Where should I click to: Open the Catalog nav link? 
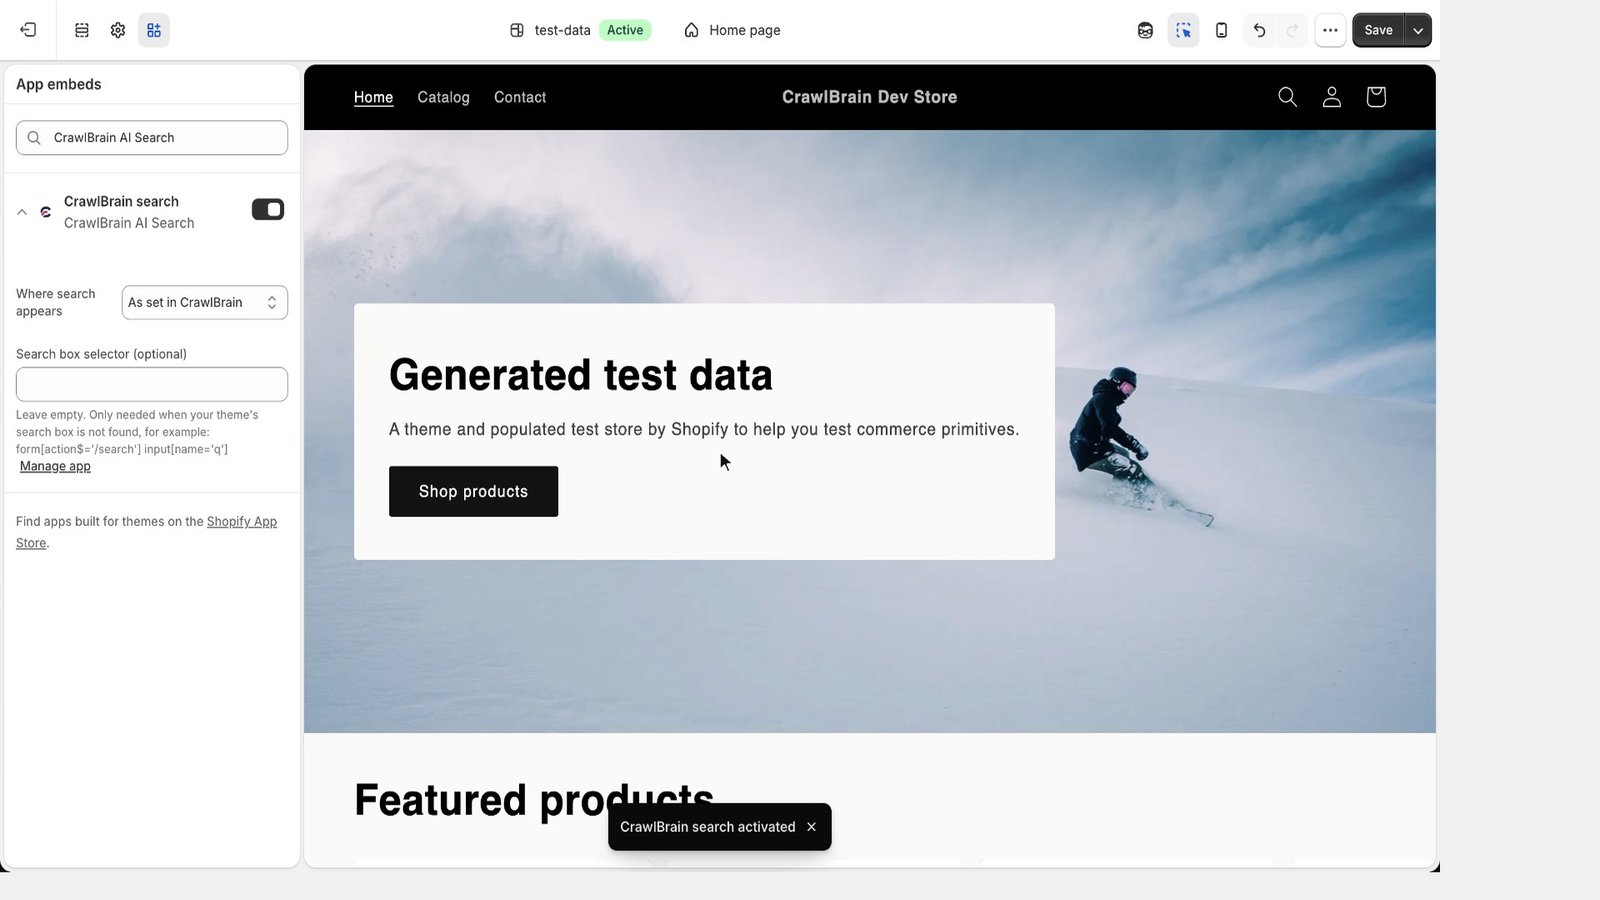tap(443, 97)
